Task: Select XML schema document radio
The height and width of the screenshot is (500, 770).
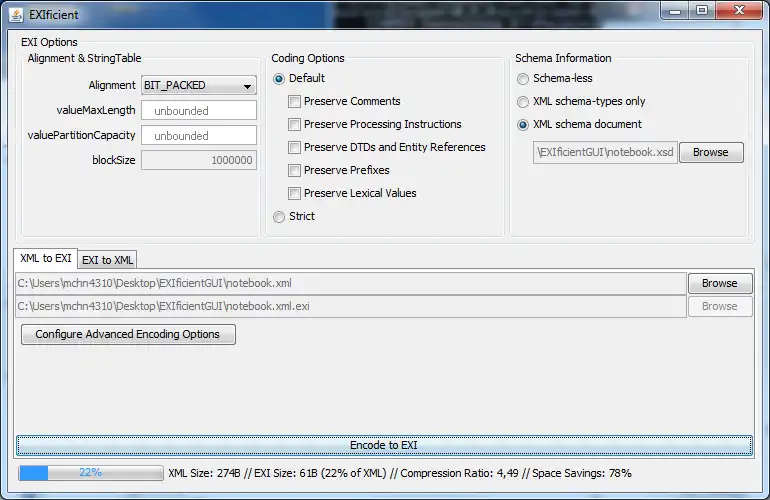Action: click(523, 125)
